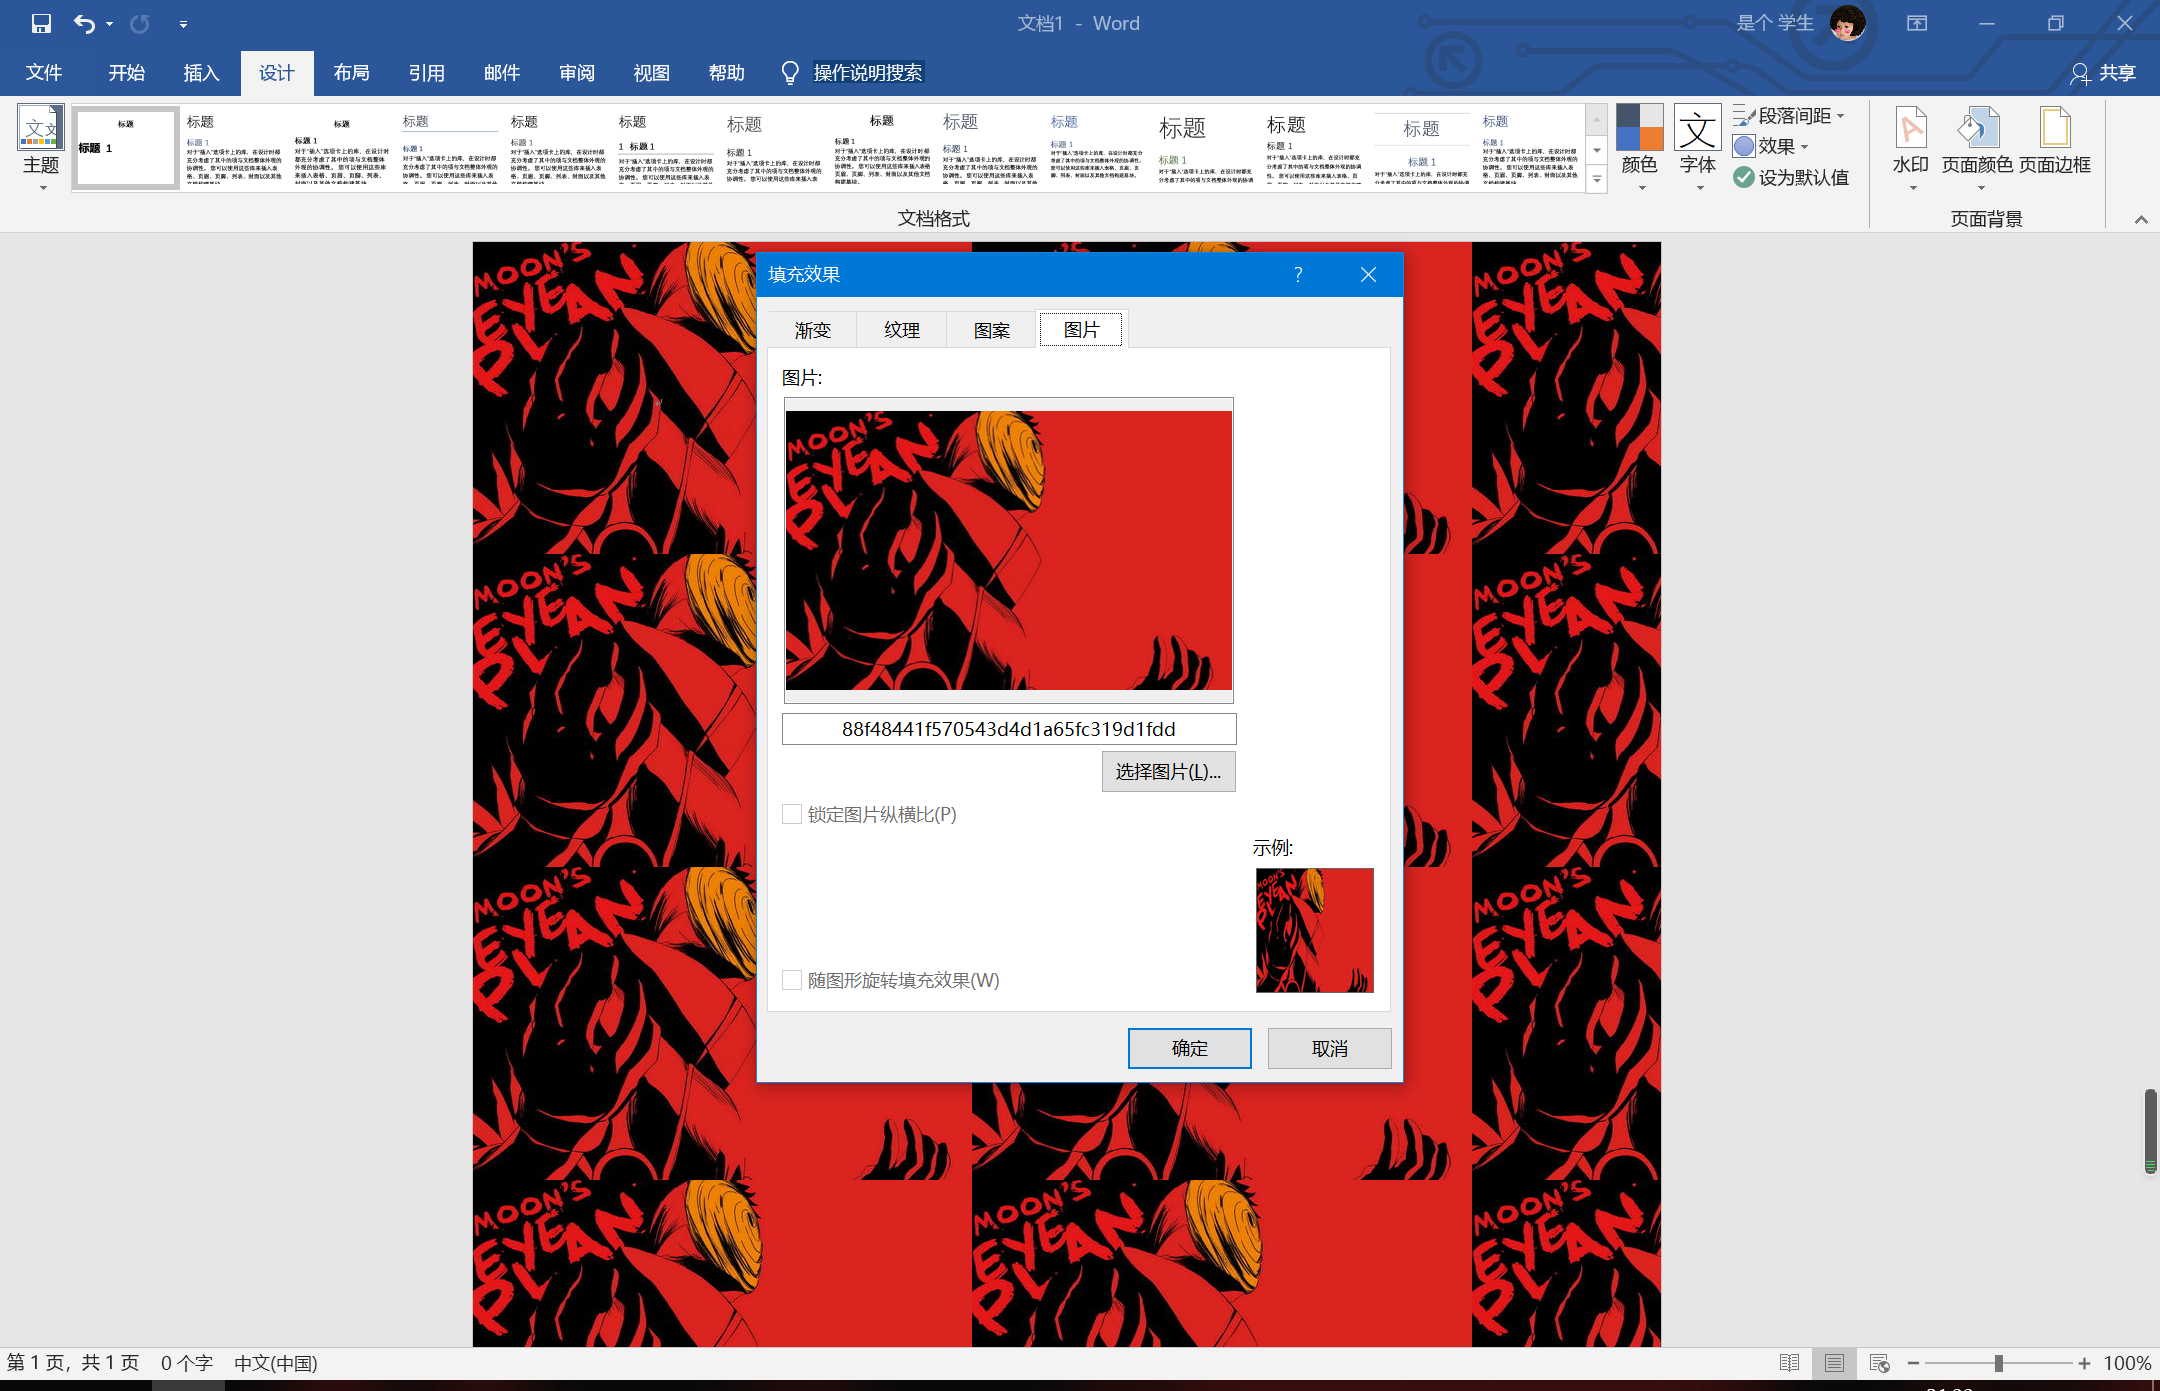Open the Fonts (字体) theme icon

[1697, 128]
